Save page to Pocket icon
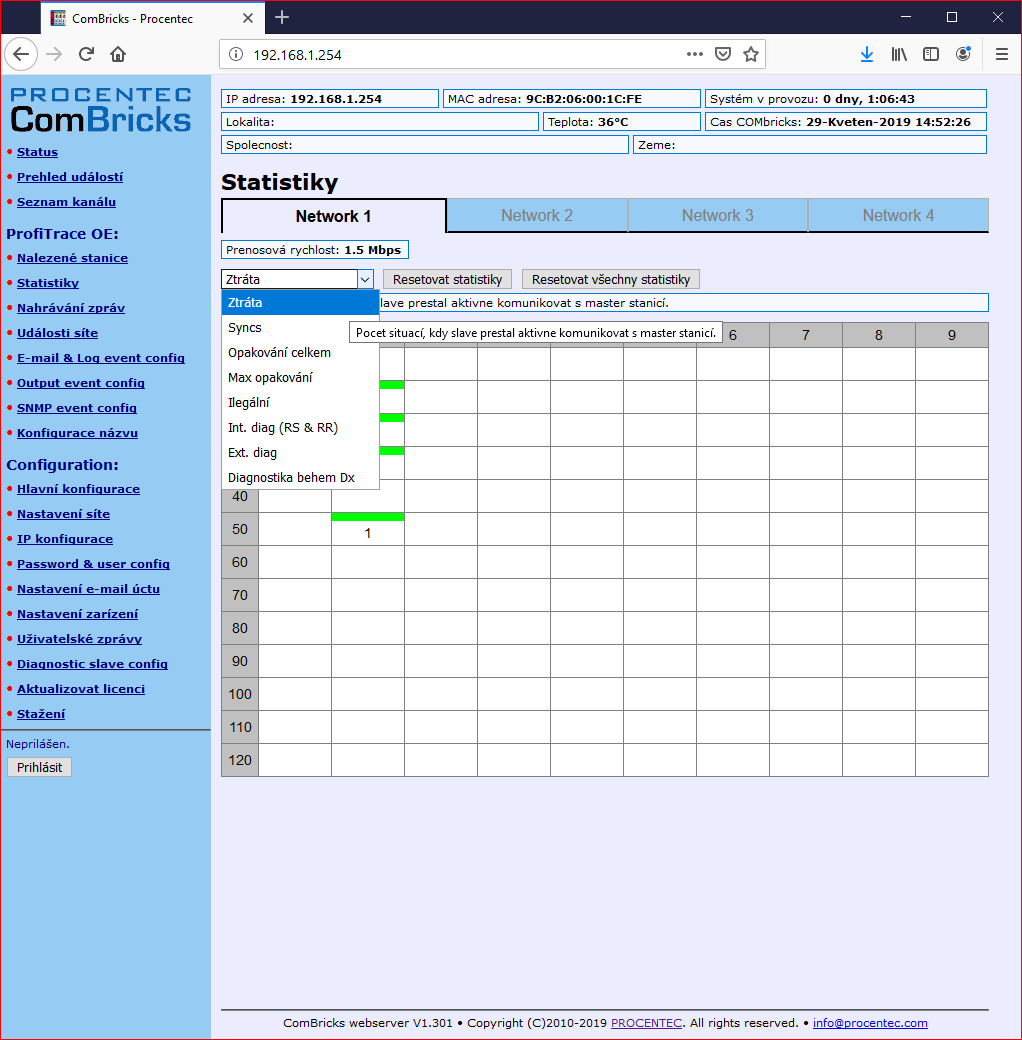The image size is (1022, 1040). (723, 54)
